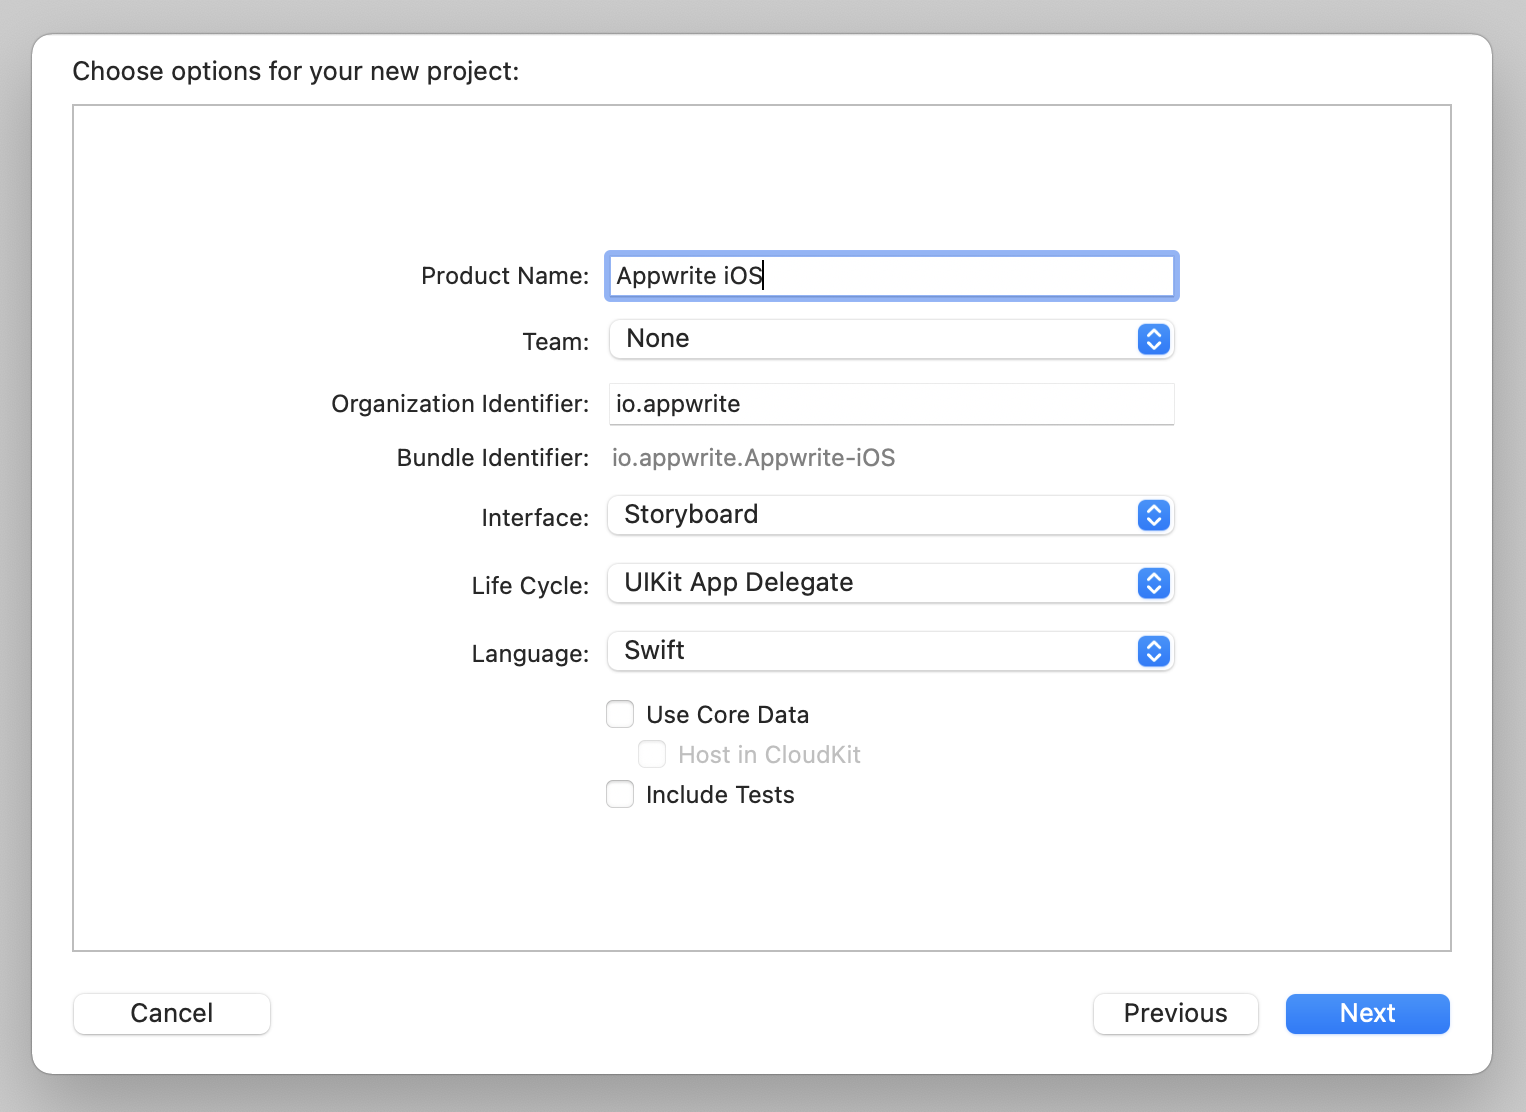Click the Host in CloudKit checkbox

coord(652,754)
